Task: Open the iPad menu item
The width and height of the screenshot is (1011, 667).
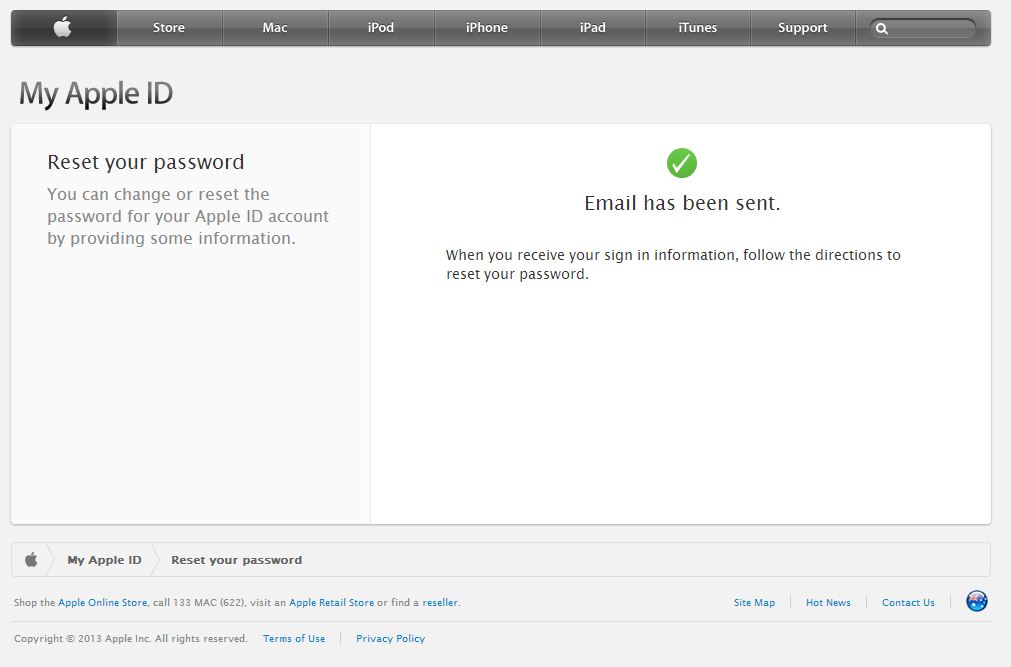Action: [x=593, y=28]
